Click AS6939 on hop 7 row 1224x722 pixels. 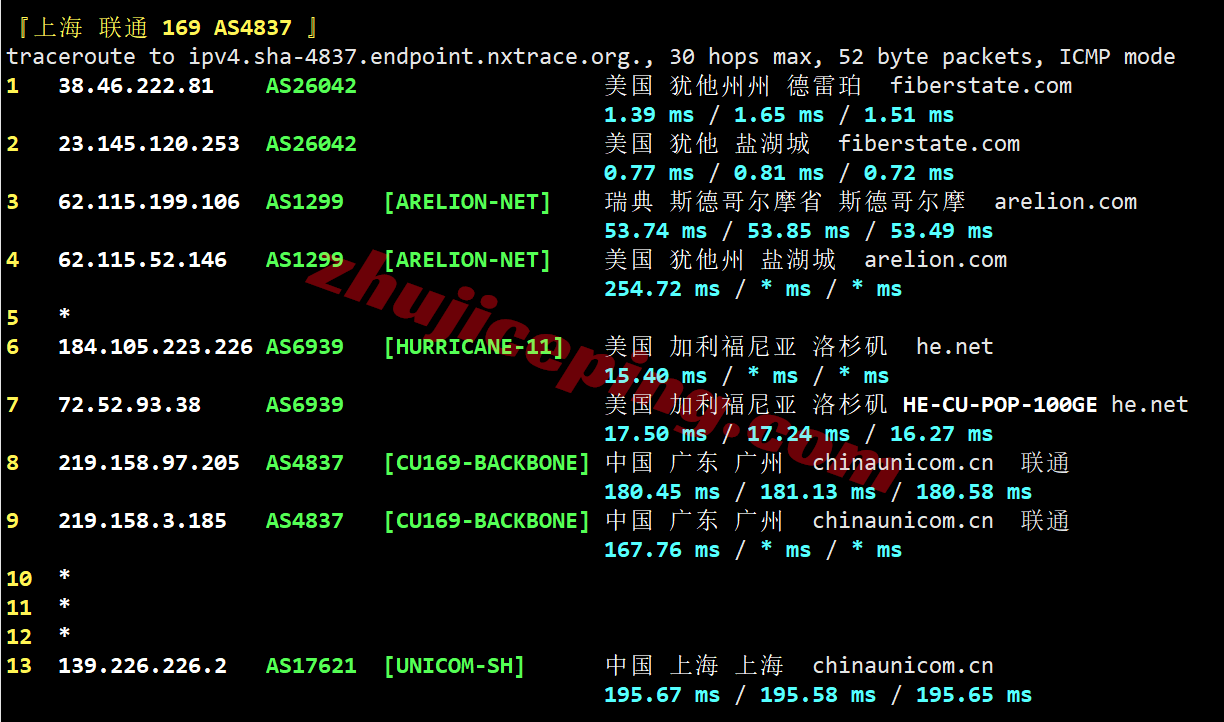(x=305, y=405)
